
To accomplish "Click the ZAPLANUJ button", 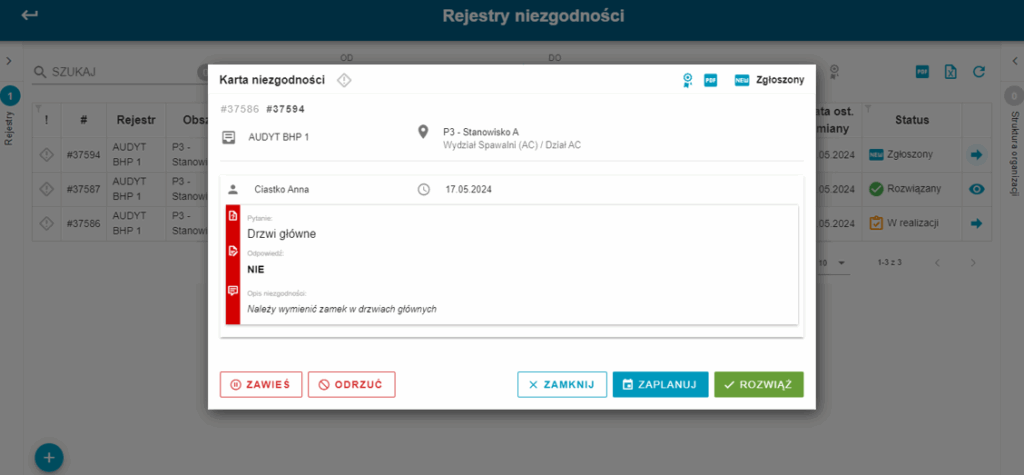I will [x=660, y=385].
